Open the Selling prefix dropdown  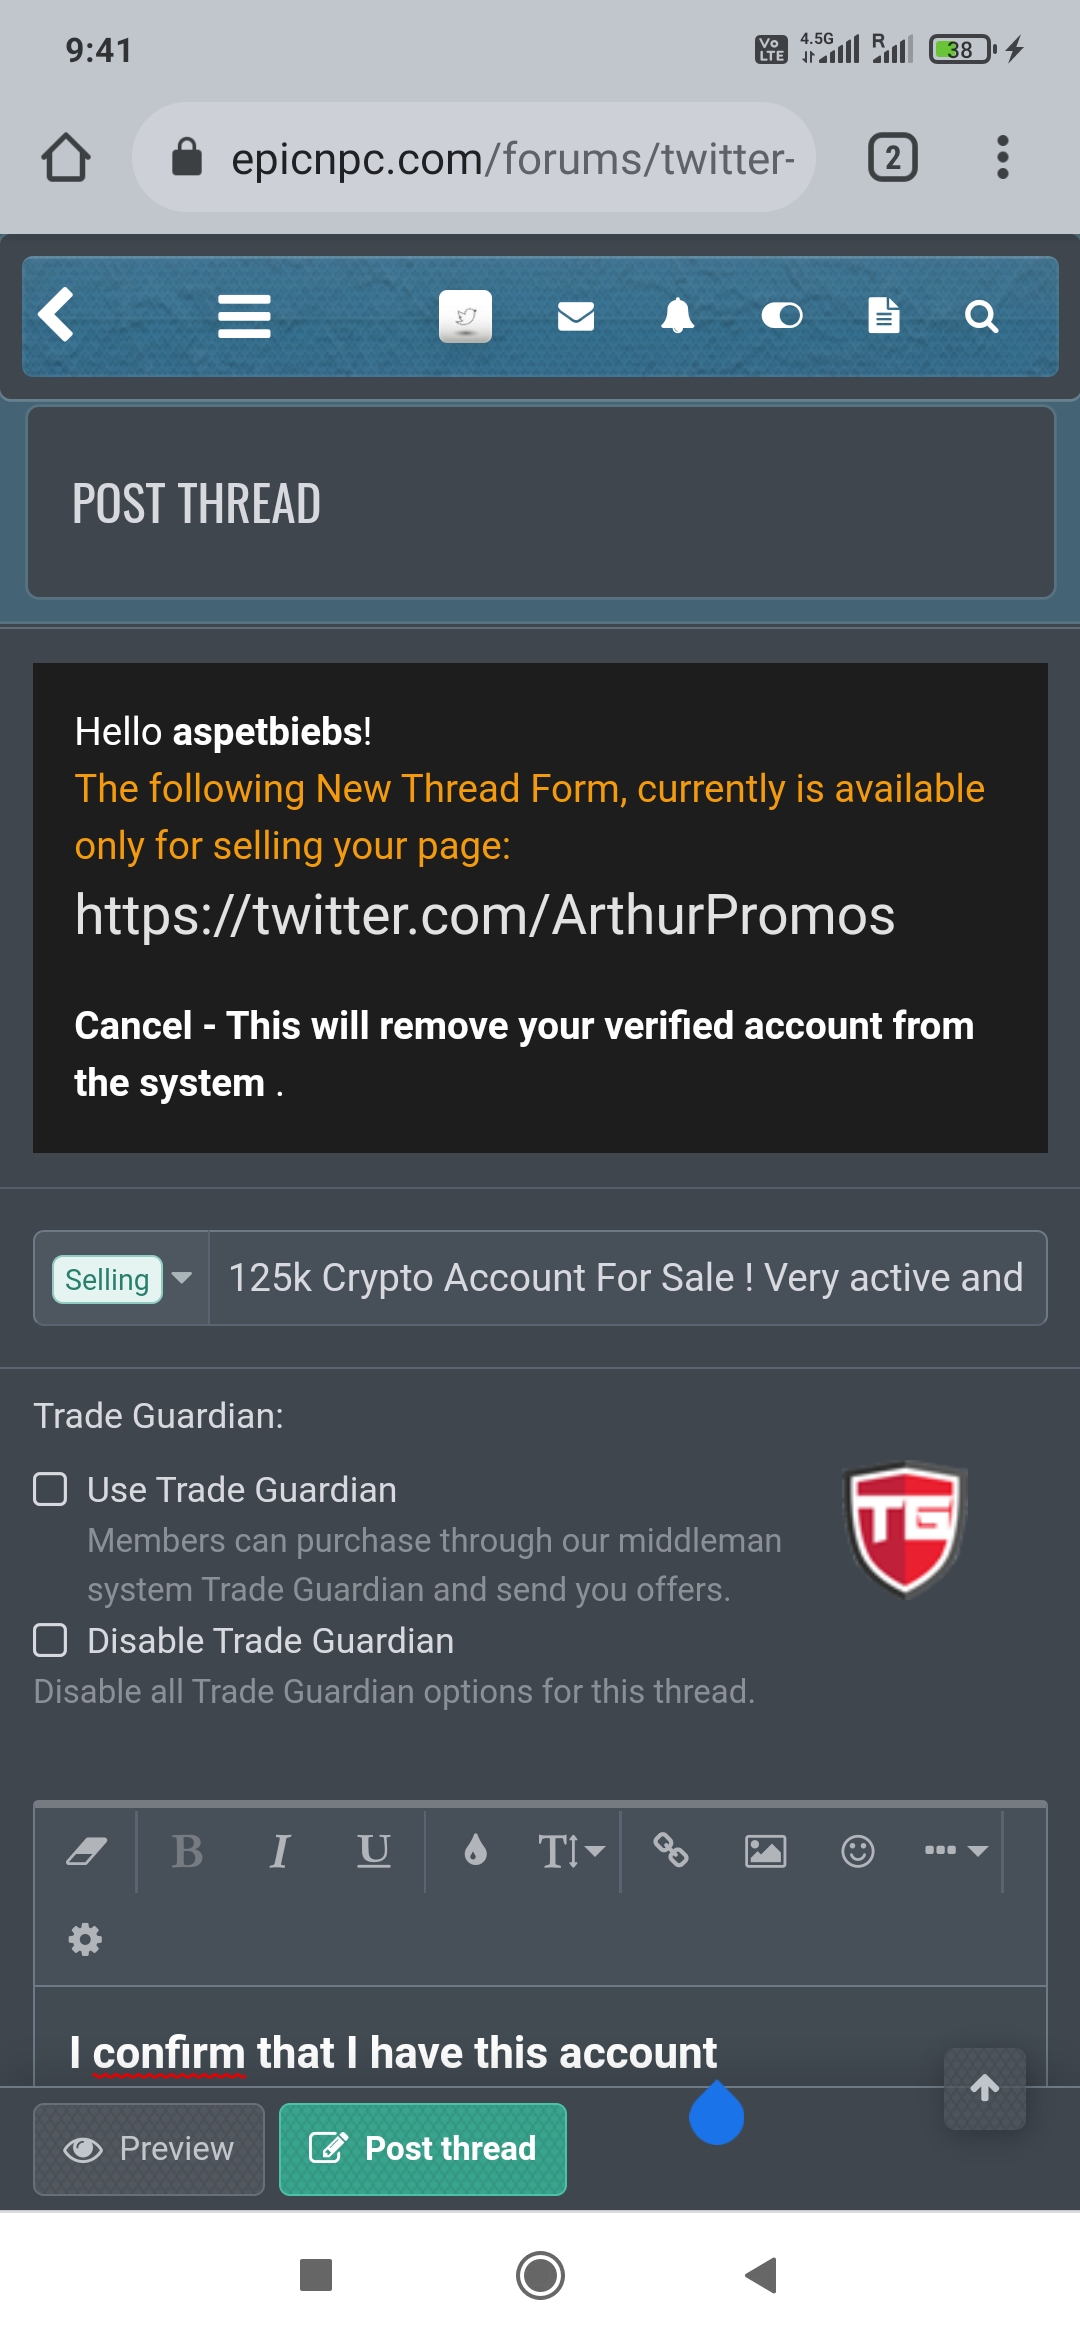click(x=122, y=1278)
